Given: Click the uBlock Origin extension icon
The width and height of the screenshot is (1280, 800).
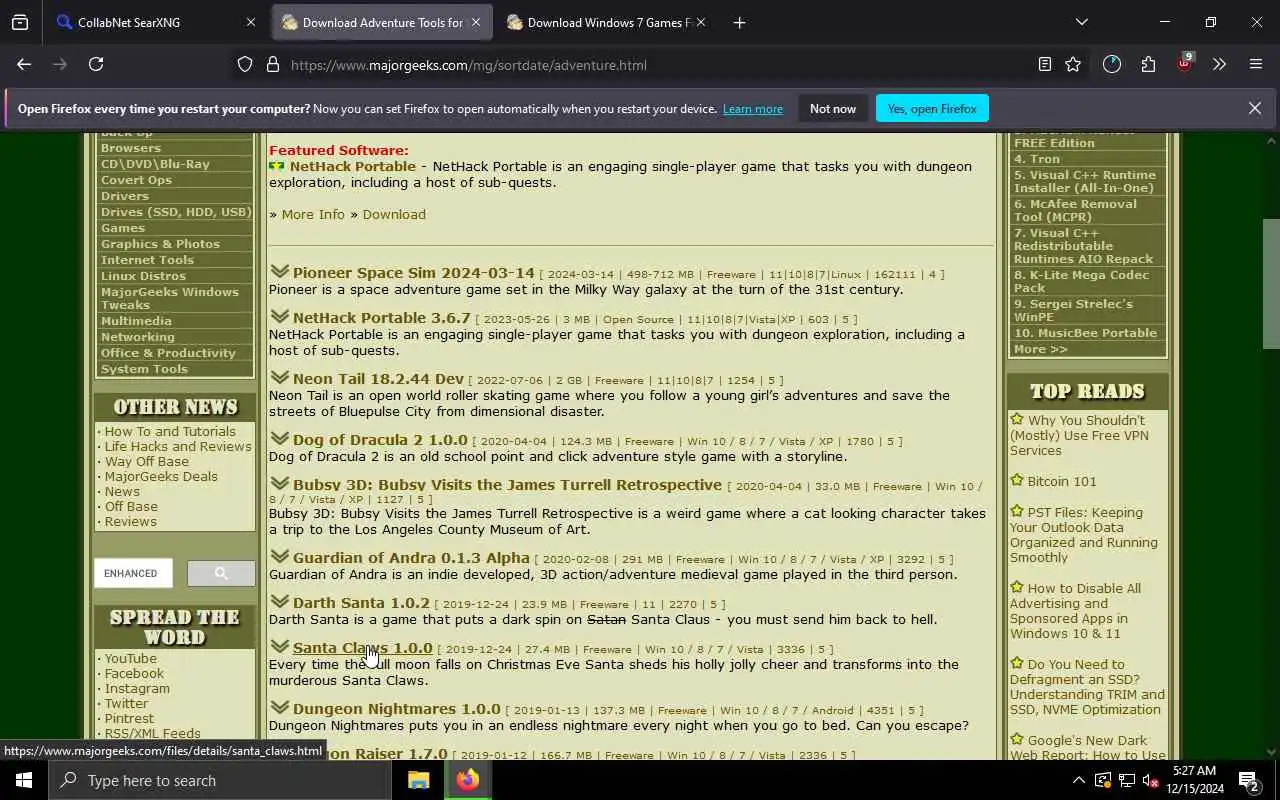Looking at the screenshot, I should coord(1185,63).
